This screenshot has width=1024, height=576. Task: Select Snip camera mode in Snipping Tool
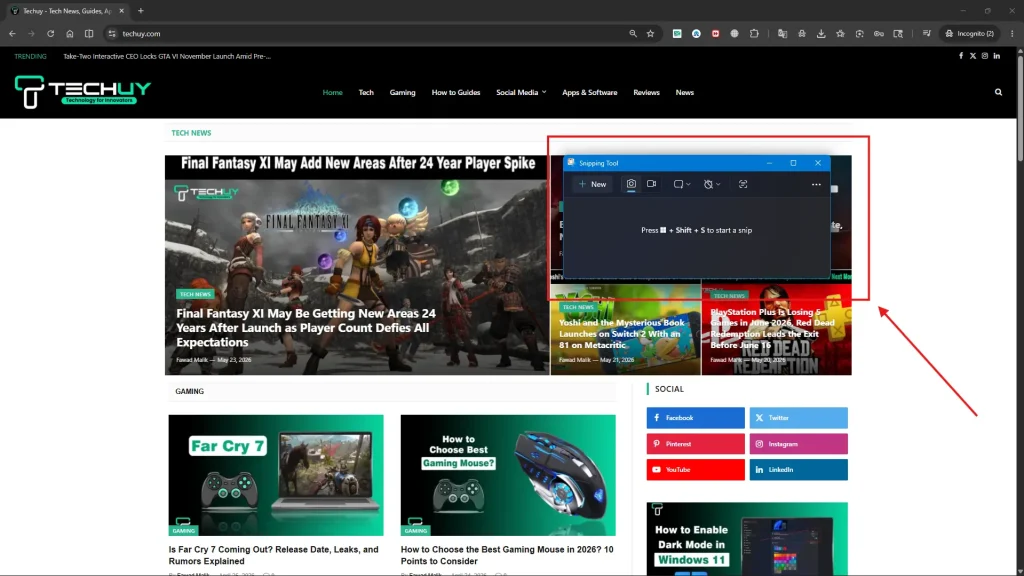click(x=631, y=184)
